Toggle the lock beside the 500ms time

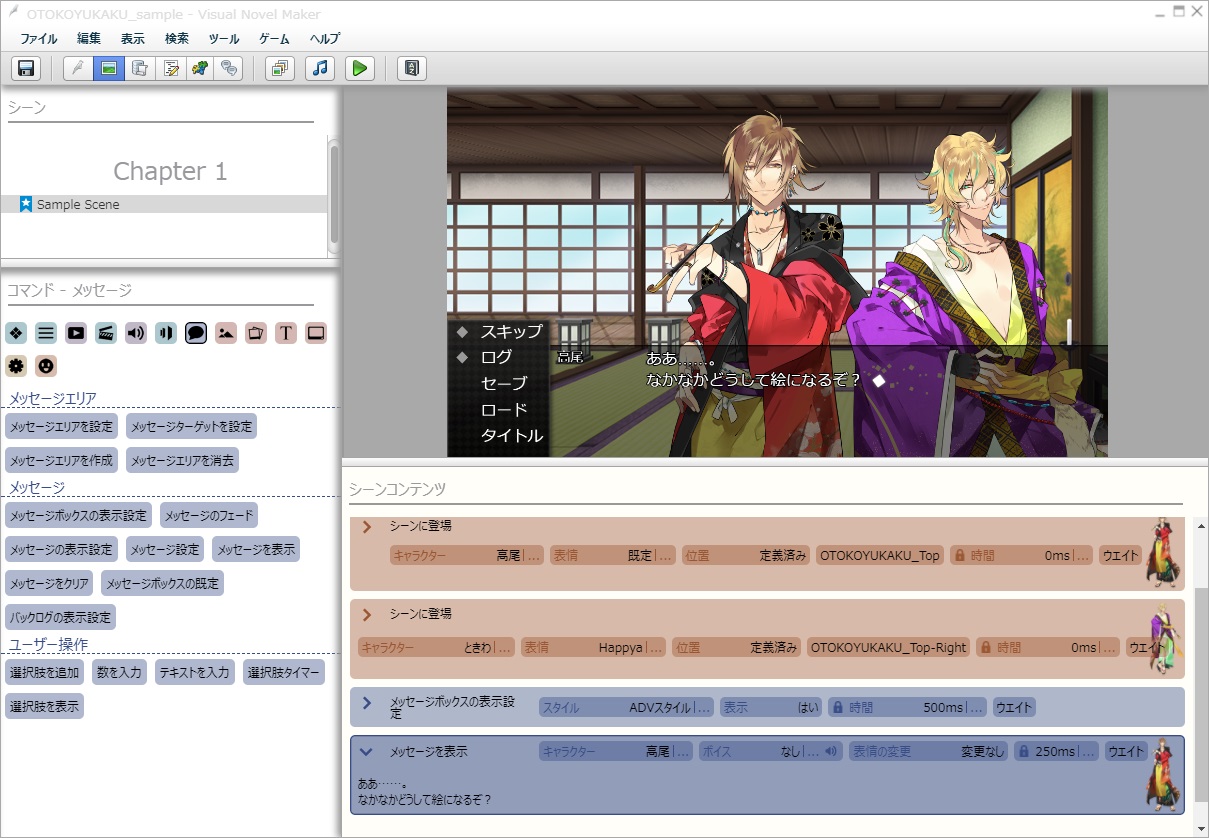point(836,707)
